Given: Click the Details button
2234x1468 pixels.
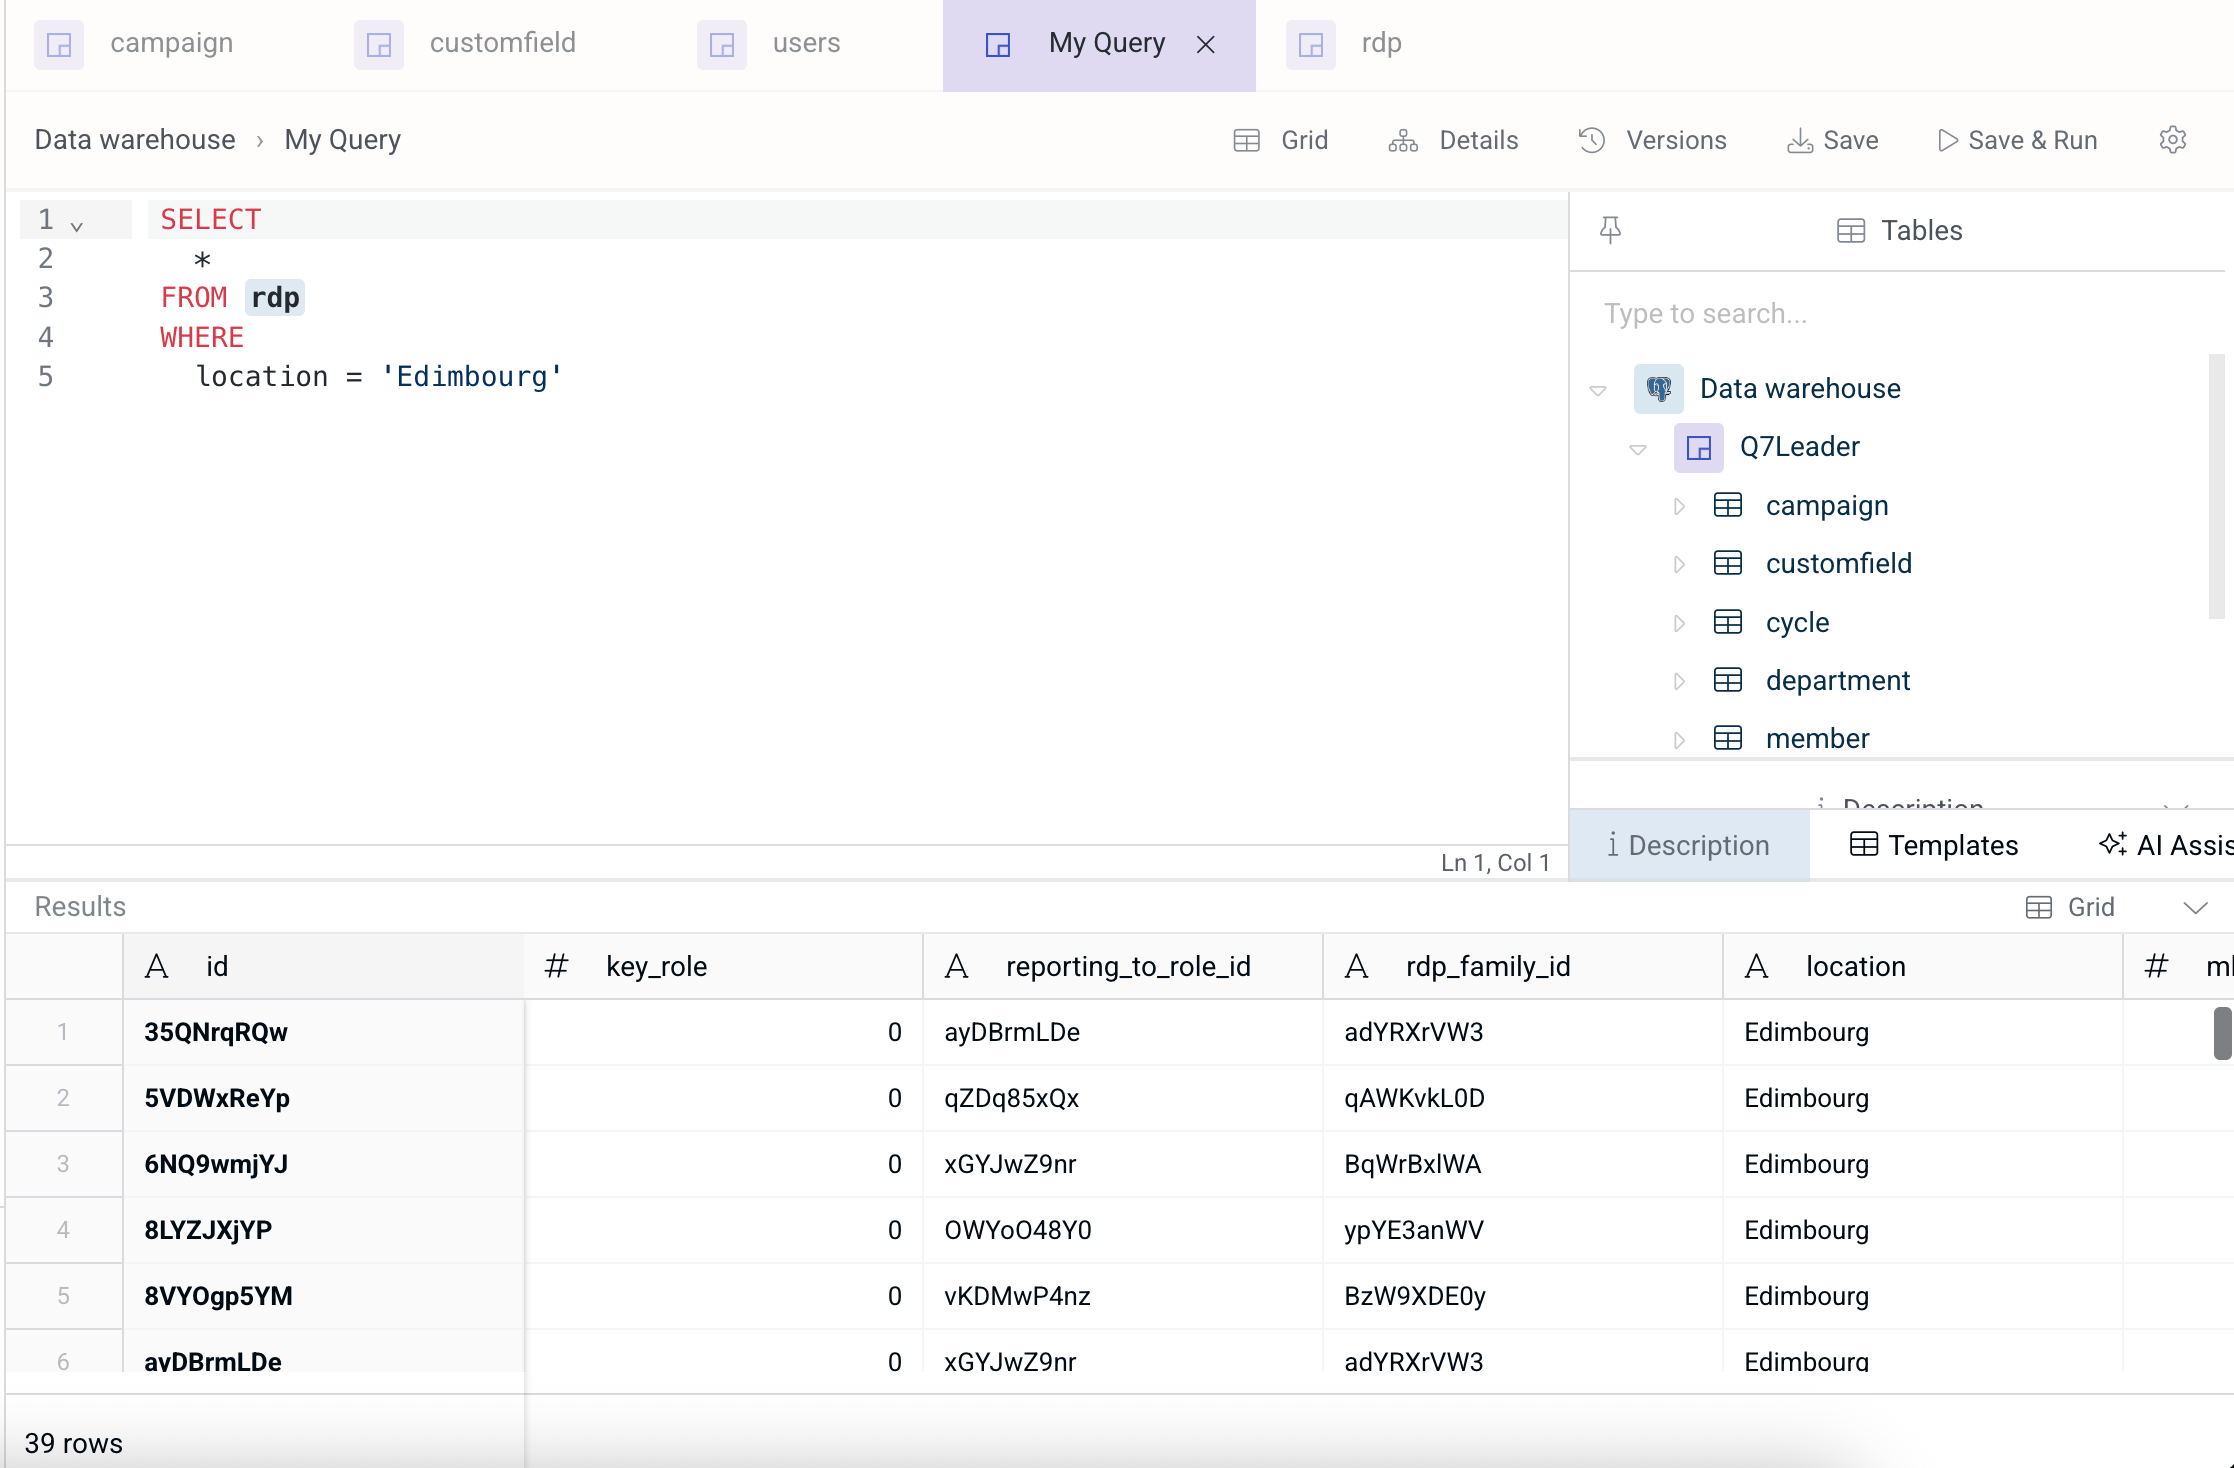Looking at the screenshot, I should [x=1453, y=140].
